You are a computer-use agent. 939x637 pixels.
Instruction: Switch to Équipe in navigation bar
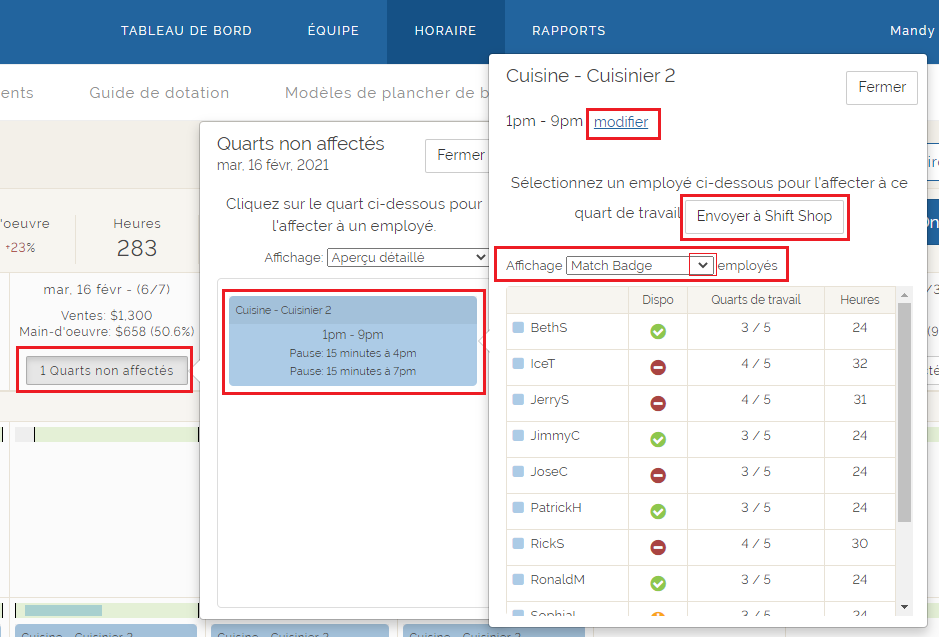(333, 31)
